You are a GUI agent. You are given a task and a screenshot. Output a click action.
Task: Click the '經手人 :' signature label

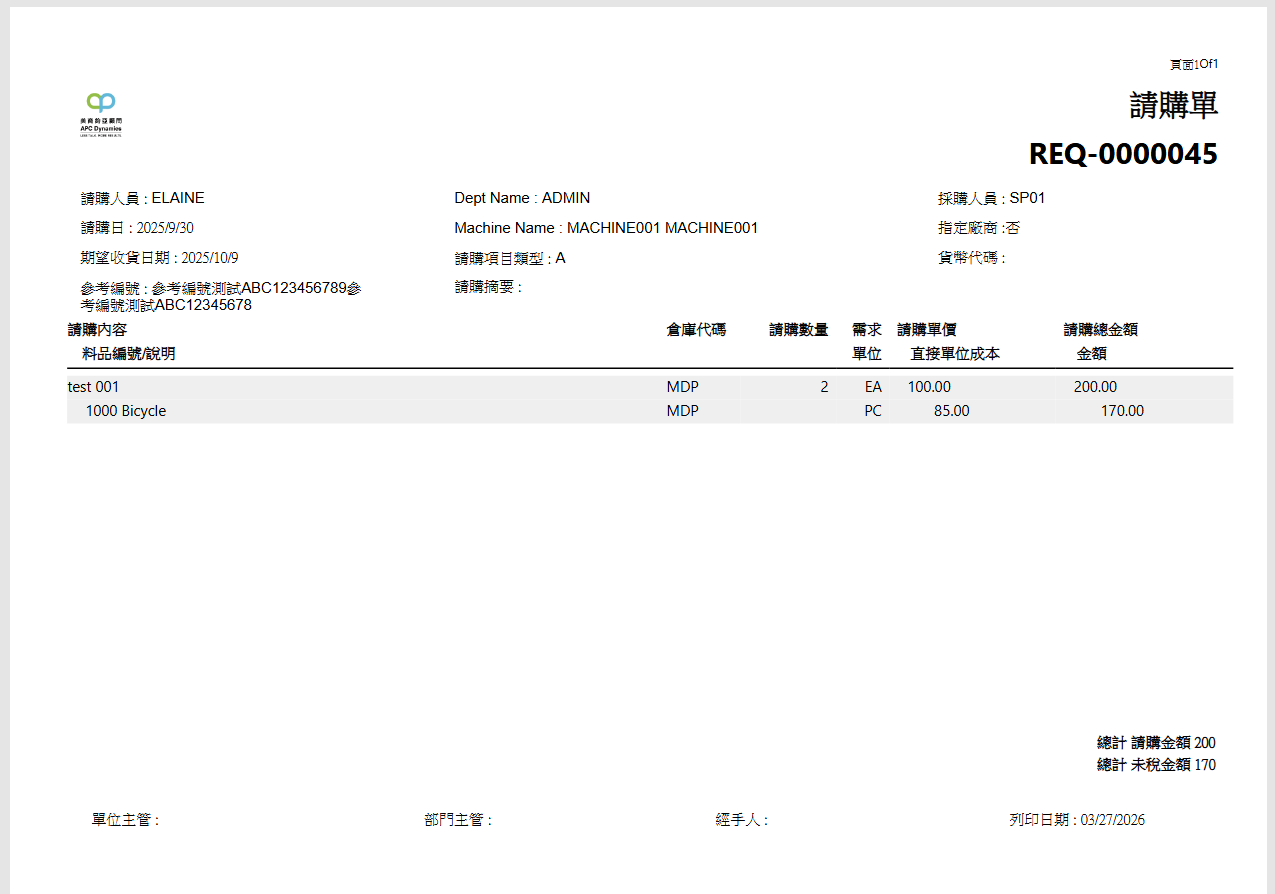click(742, 820)
